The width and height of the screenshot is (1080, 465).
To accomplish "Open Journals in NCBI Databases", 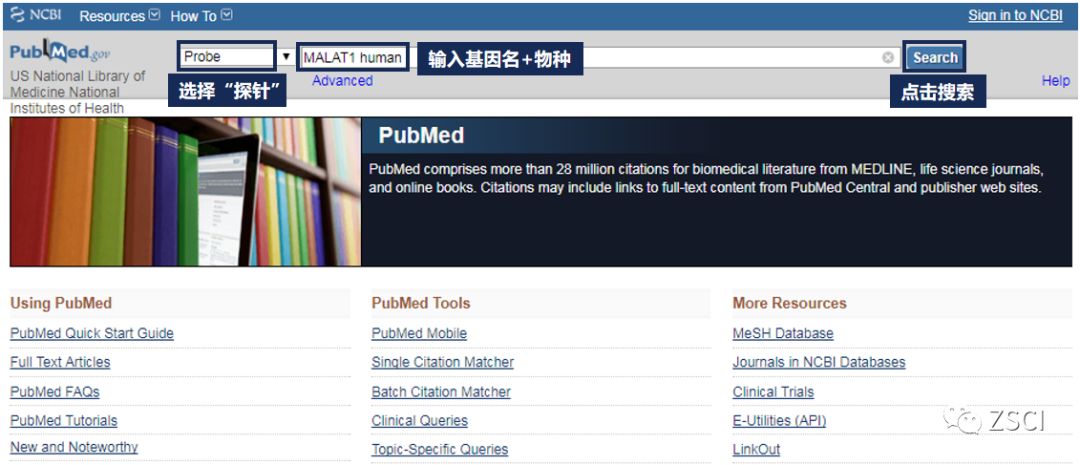I will tap(819, 362).
